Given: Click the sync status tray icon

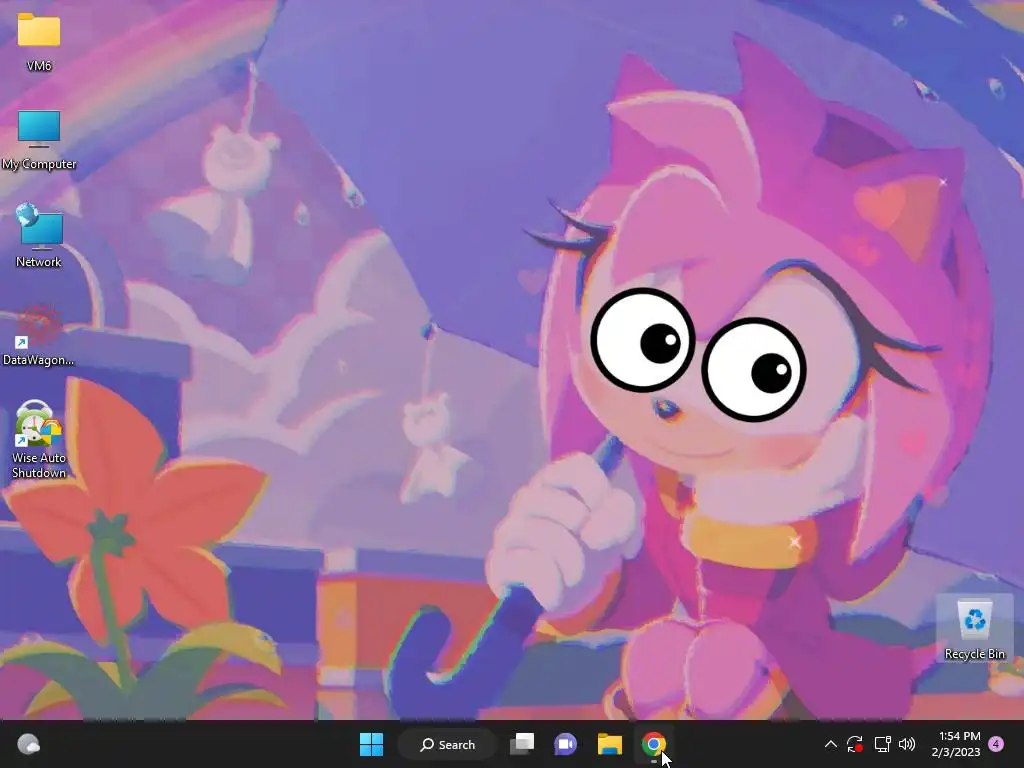Looking at the screenshot, I should (855, 744).
